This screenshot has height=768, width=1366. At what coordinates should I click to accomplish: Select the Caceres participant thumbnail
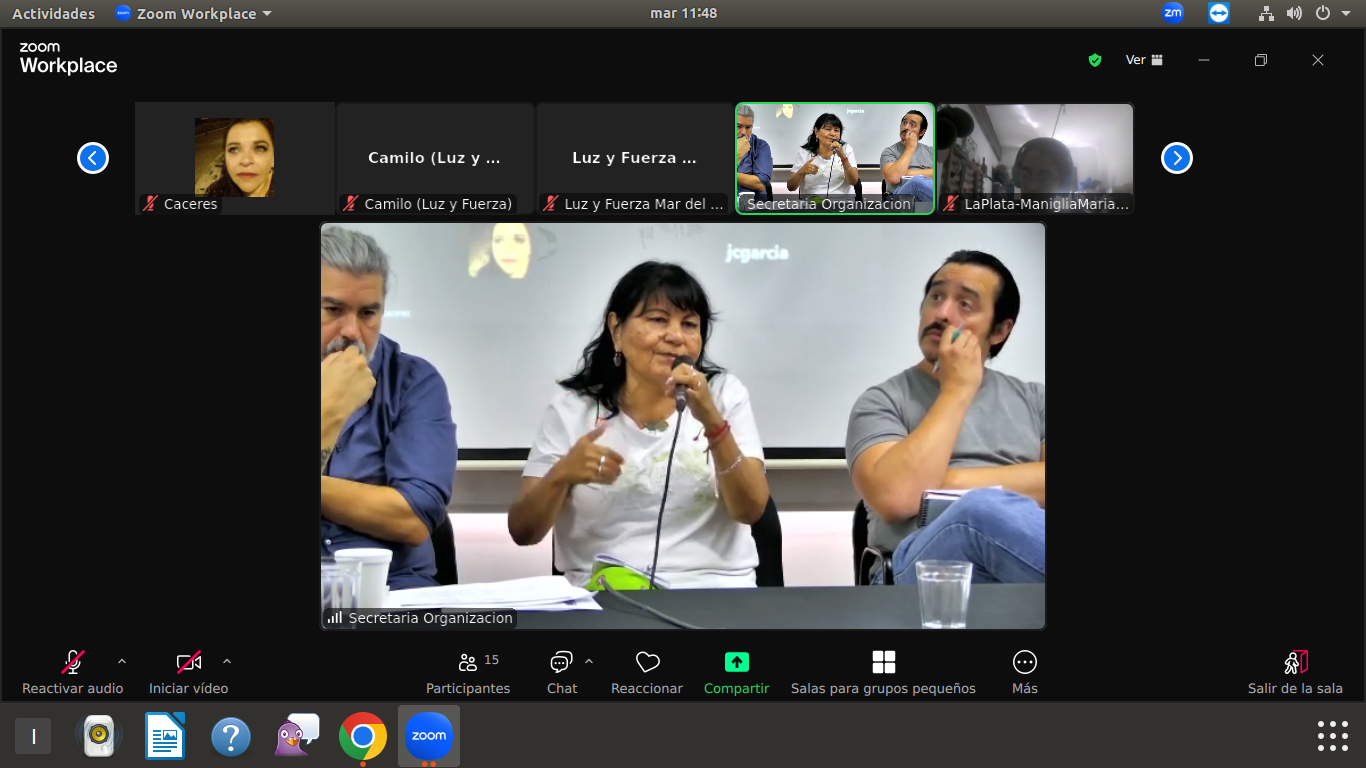(234, 158)
